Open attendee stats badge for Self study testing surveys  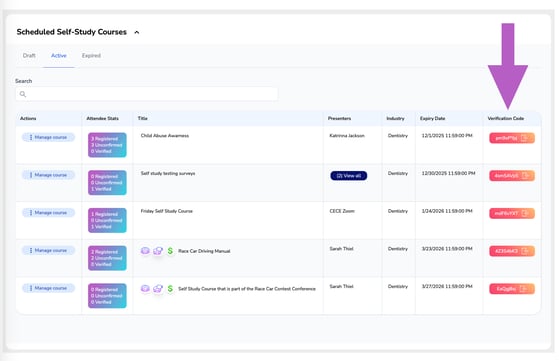107,183
